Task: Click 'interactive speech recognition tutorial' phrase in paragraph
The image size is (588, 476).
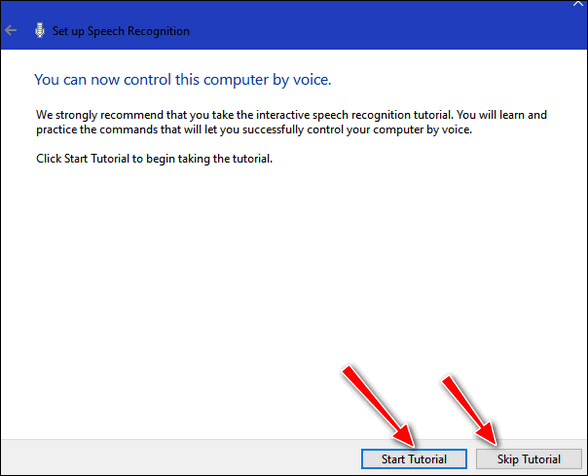Action: [354, 115]
